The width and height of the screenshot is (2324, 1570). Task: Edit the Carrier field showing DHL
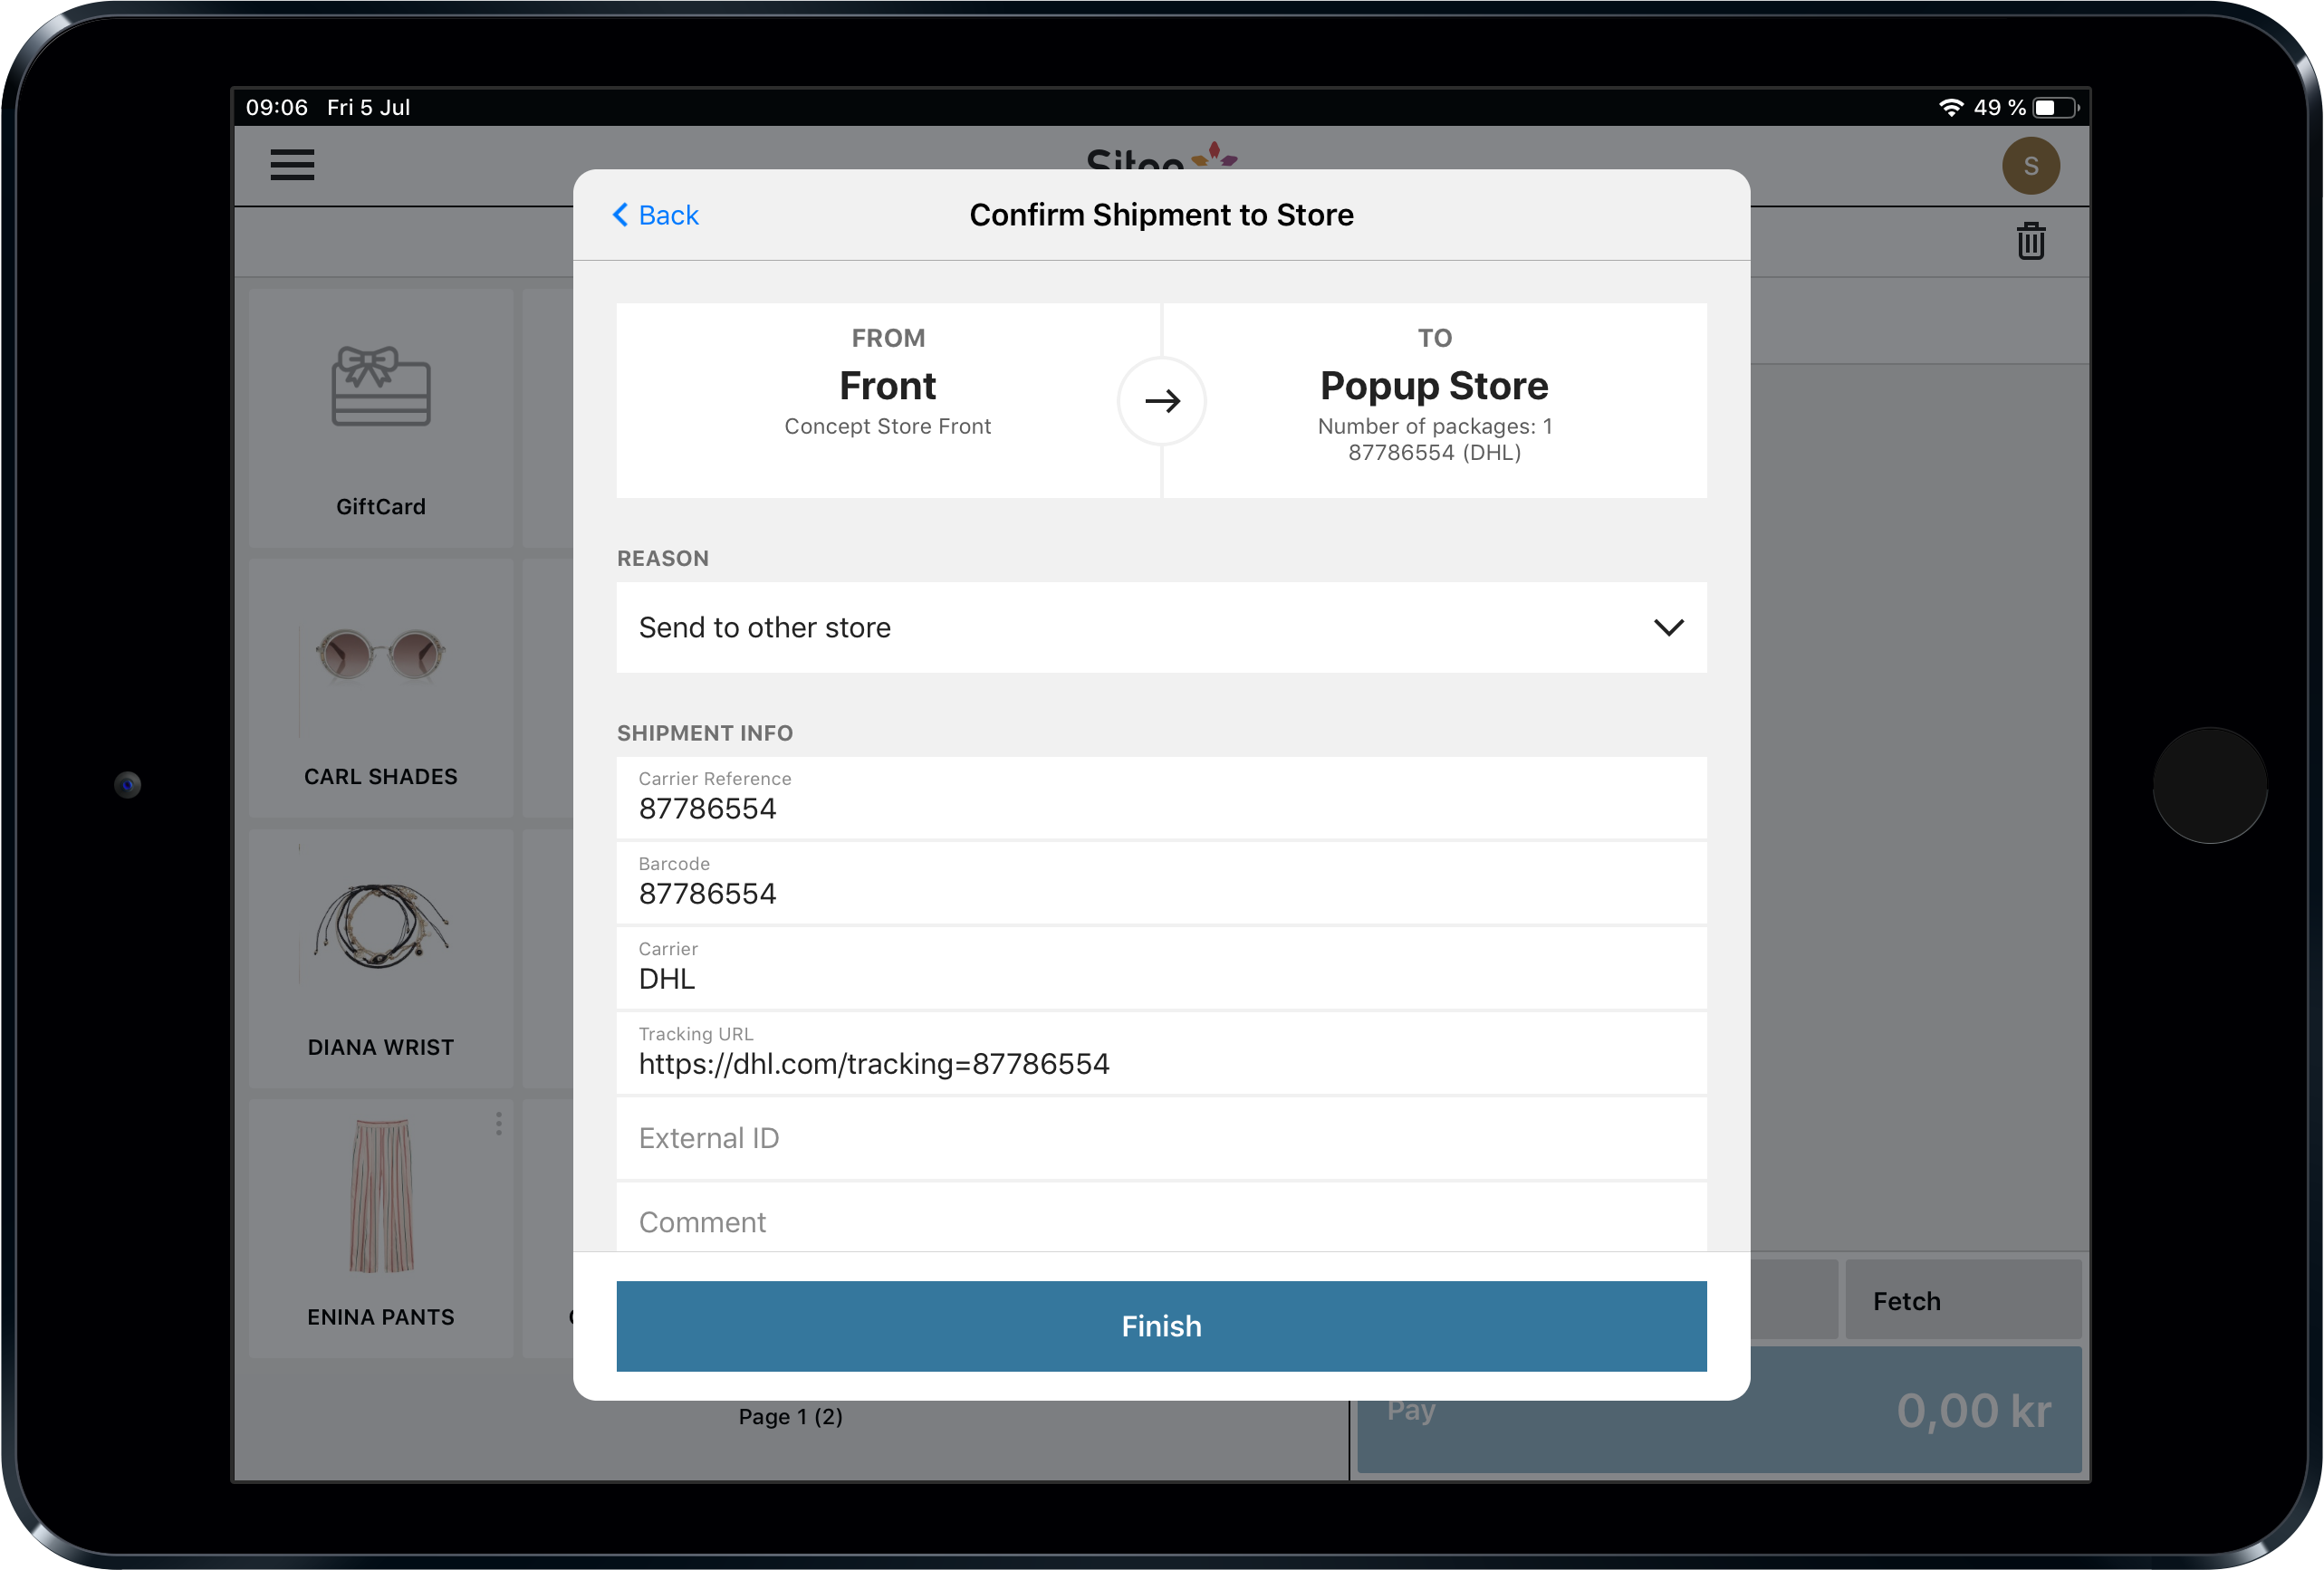coord(1161,967)
